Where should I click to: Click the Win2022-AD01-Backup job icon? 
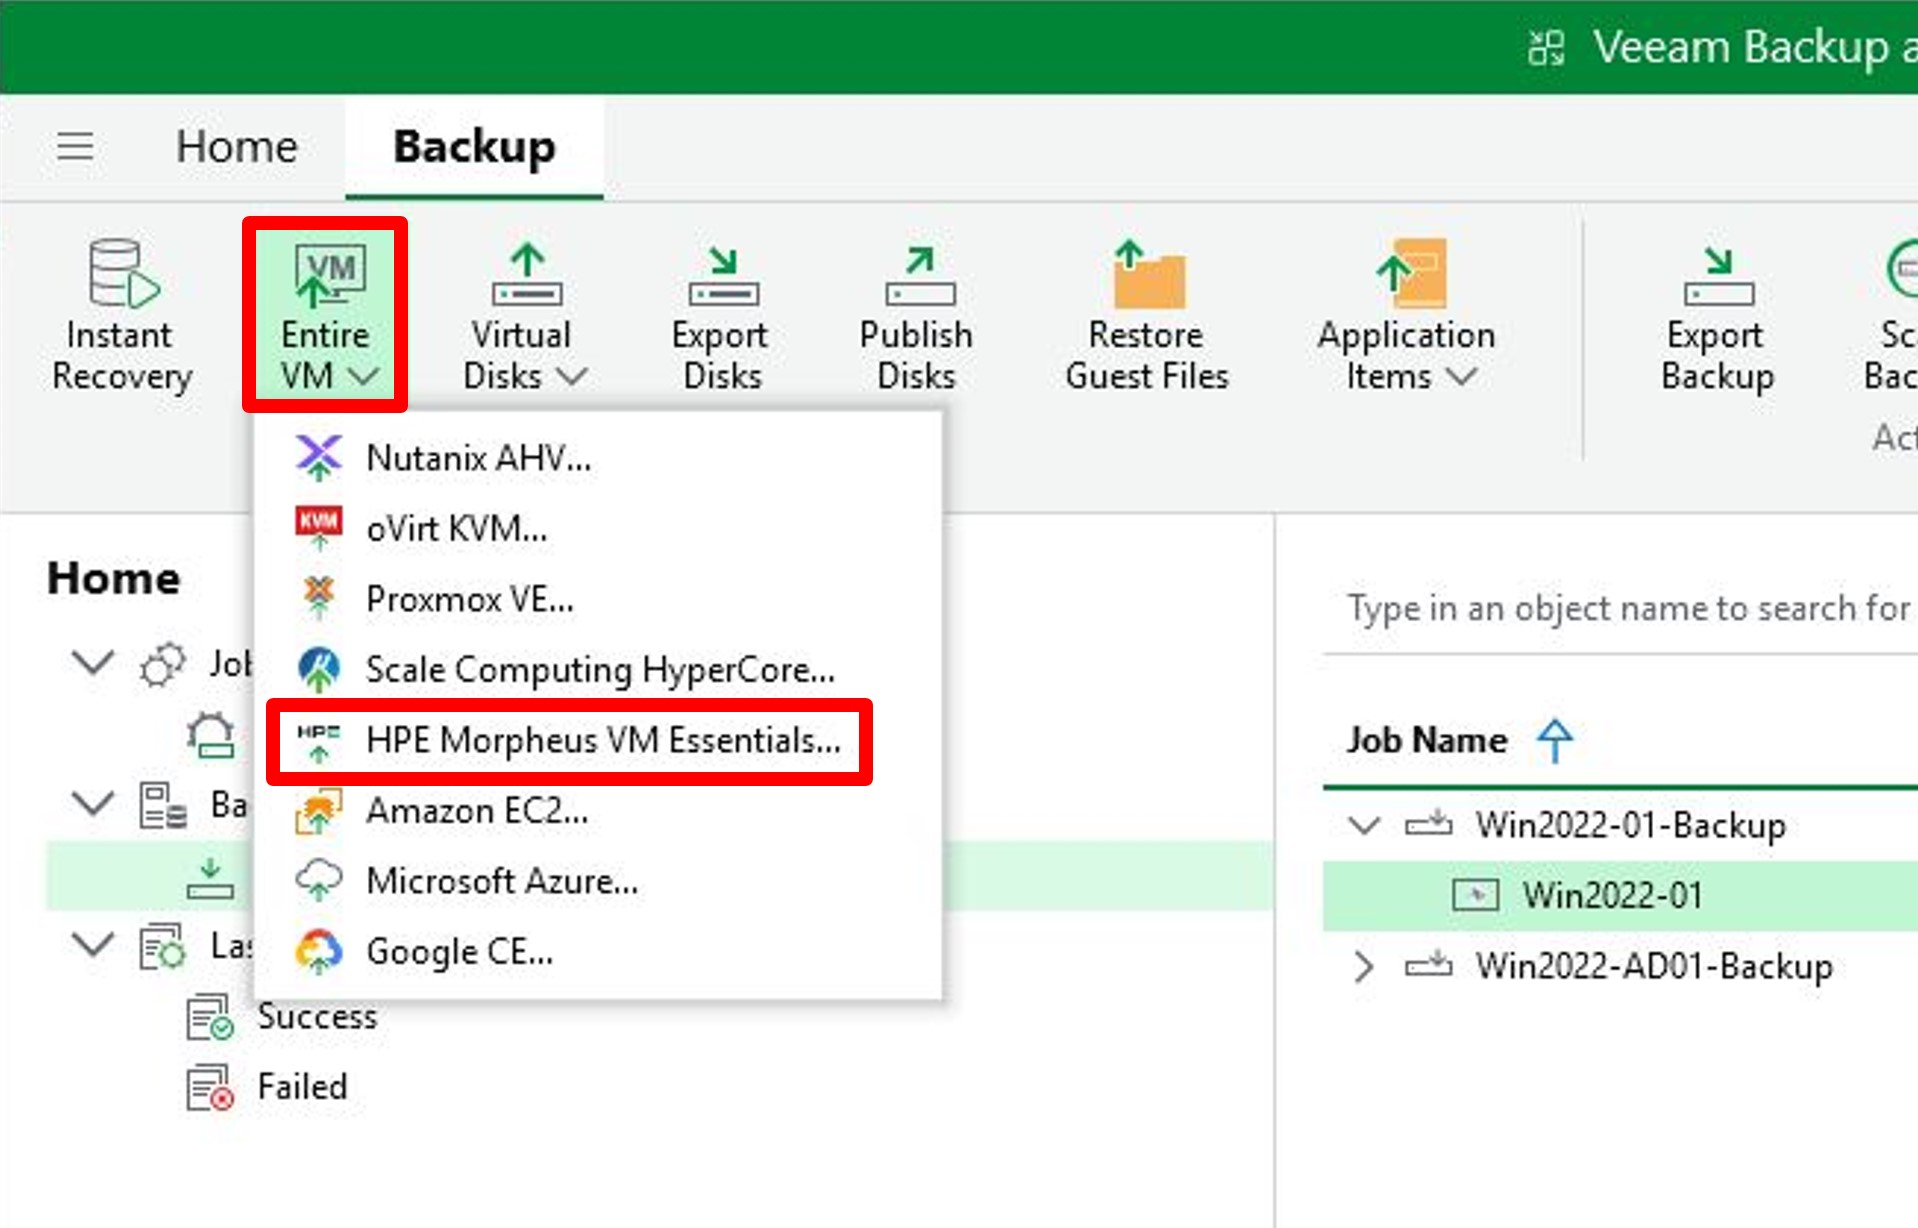[1428, 965]
